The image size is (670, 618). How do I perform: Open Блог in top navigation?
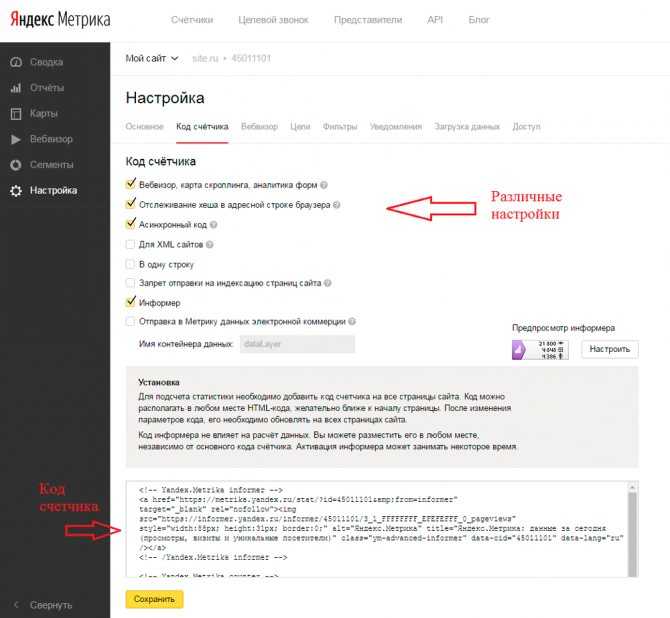(x=479, y=20)
